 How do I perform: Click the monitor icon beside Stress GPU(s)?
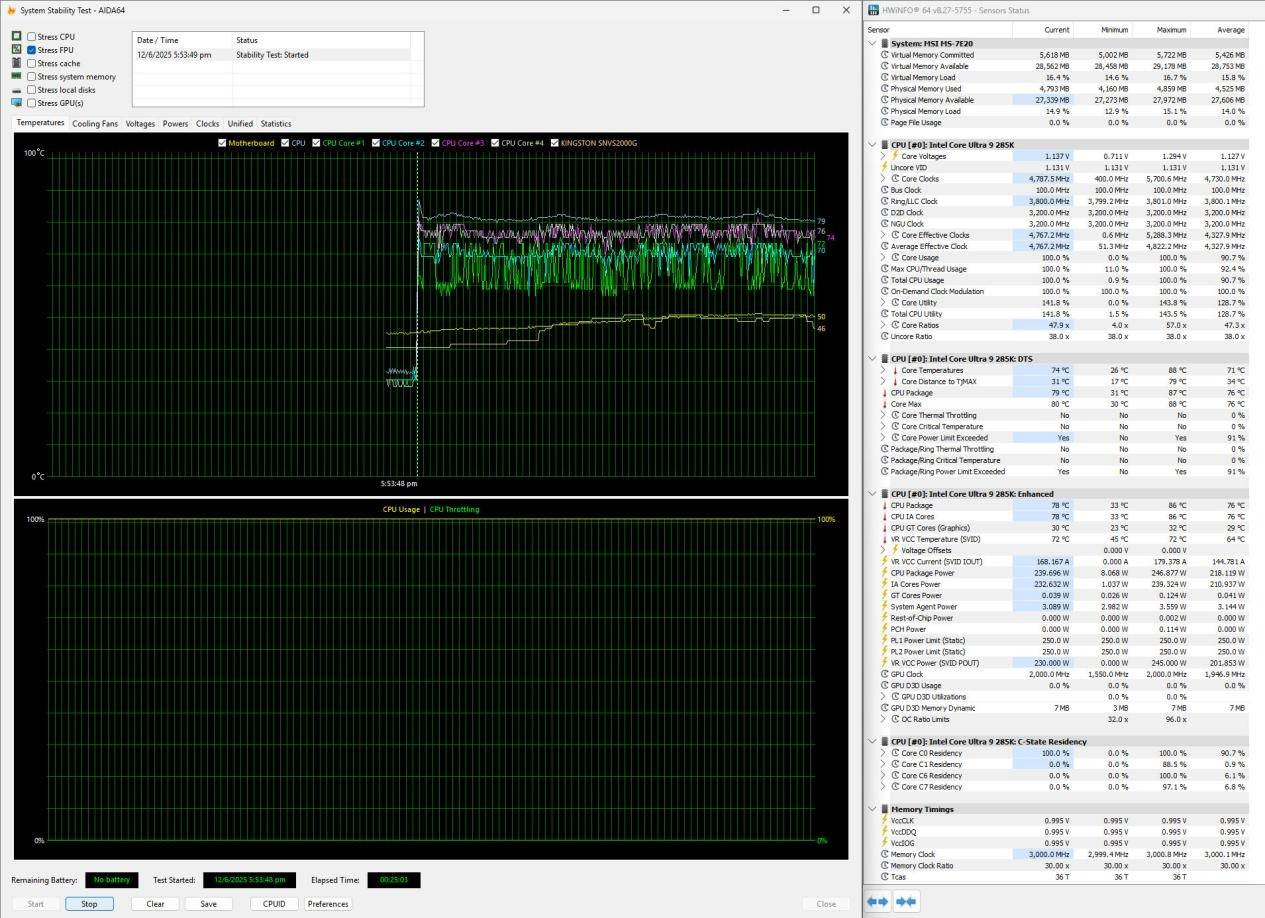[17, 103]
